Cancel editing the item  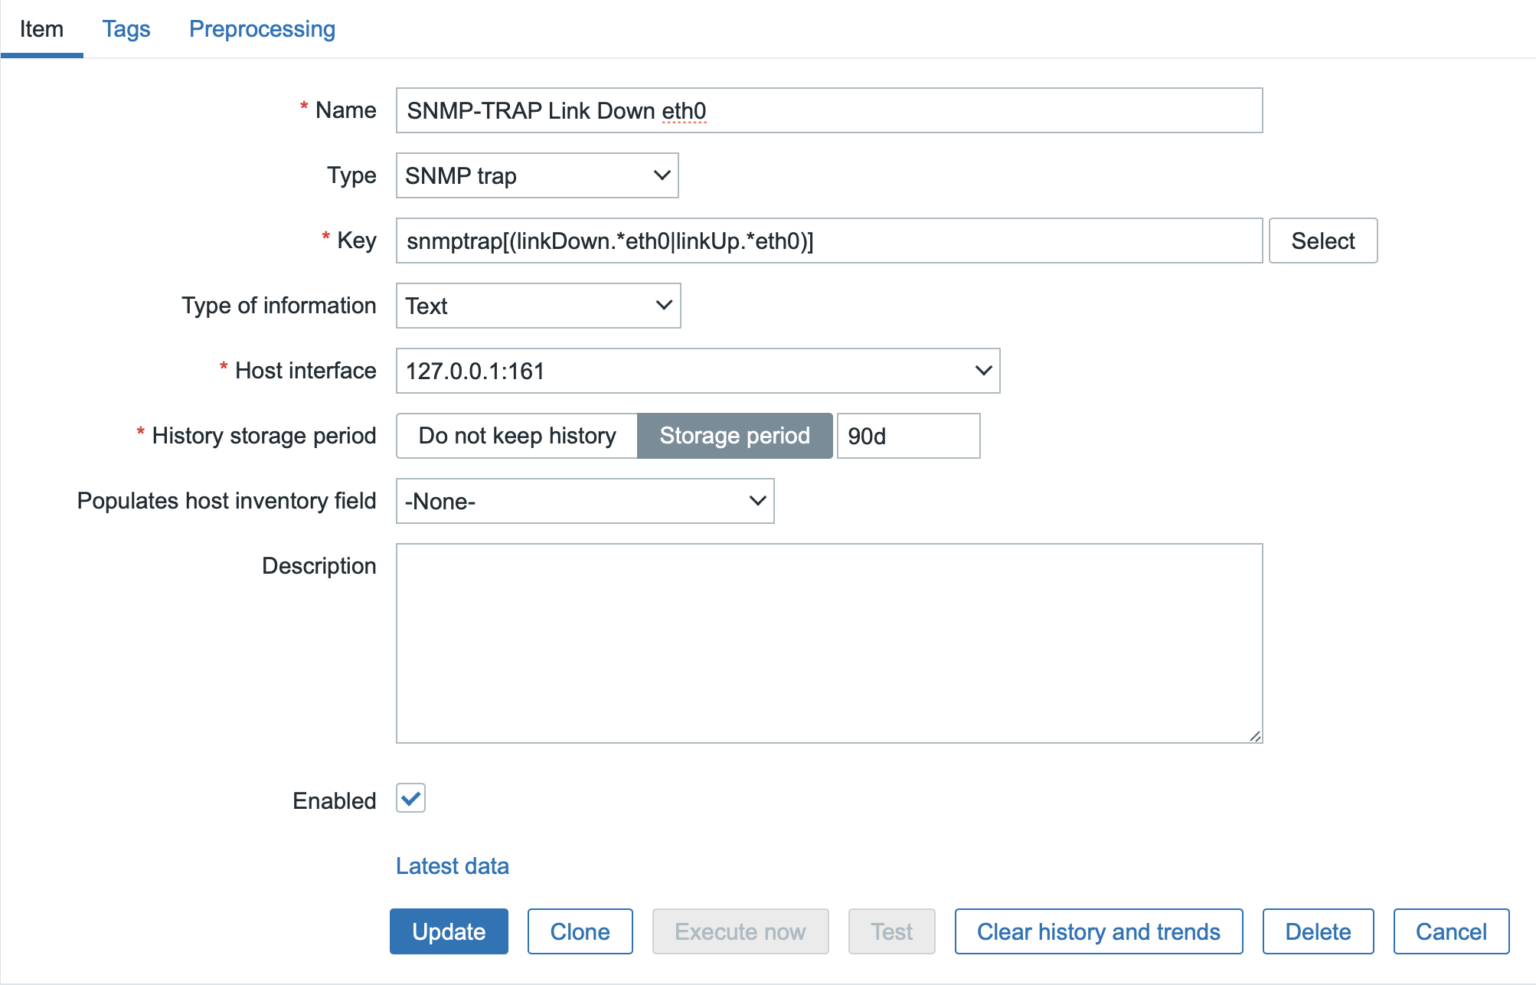click(x=1451, y=931)
